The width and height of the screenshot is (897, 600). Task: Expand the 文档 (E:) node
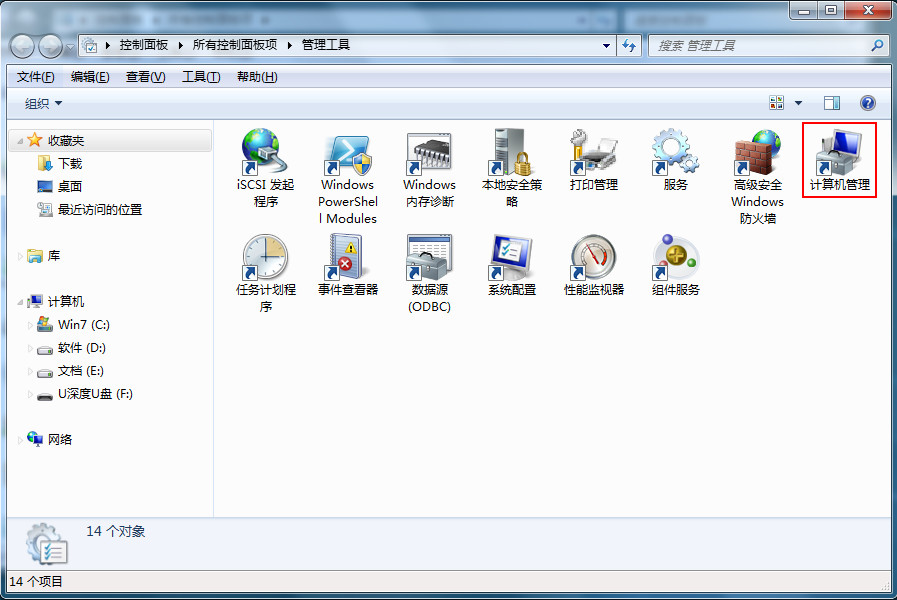(x=30, y=371)
